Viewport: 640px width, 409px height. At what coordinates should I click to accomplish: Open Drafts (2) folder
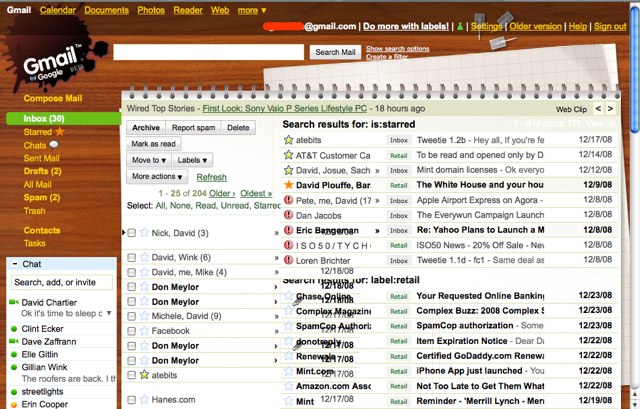coord(42,171)
